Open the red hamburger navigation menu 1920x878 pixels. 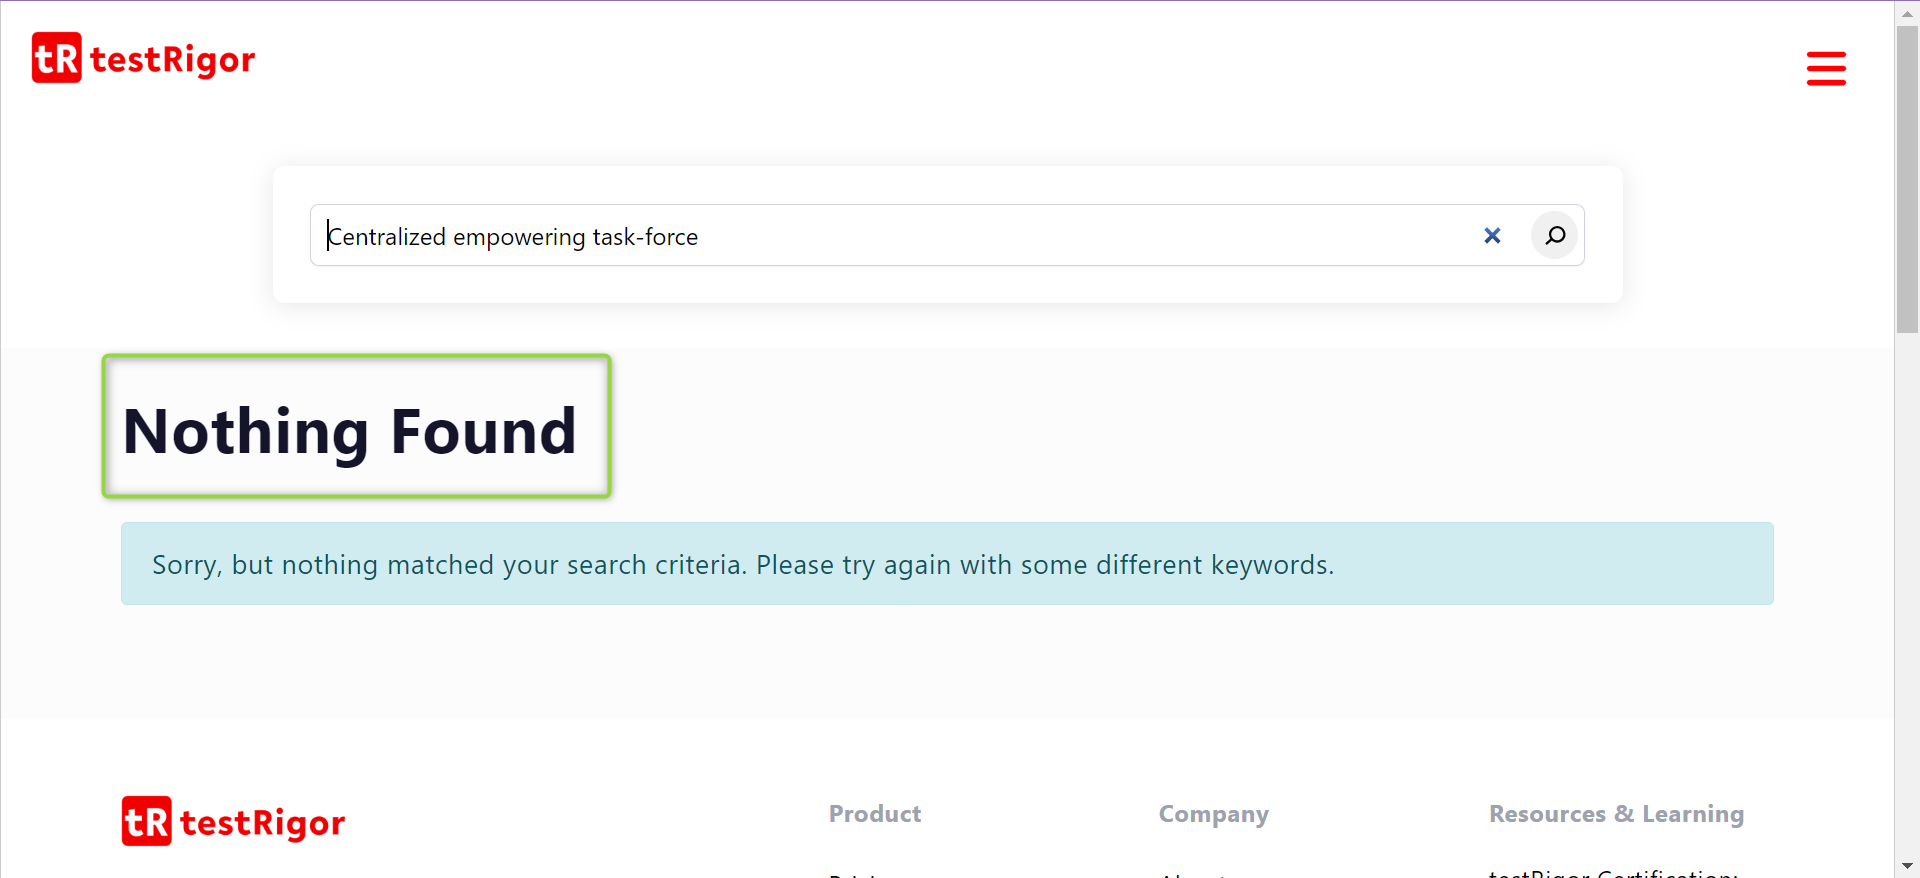coord(1825,68)
